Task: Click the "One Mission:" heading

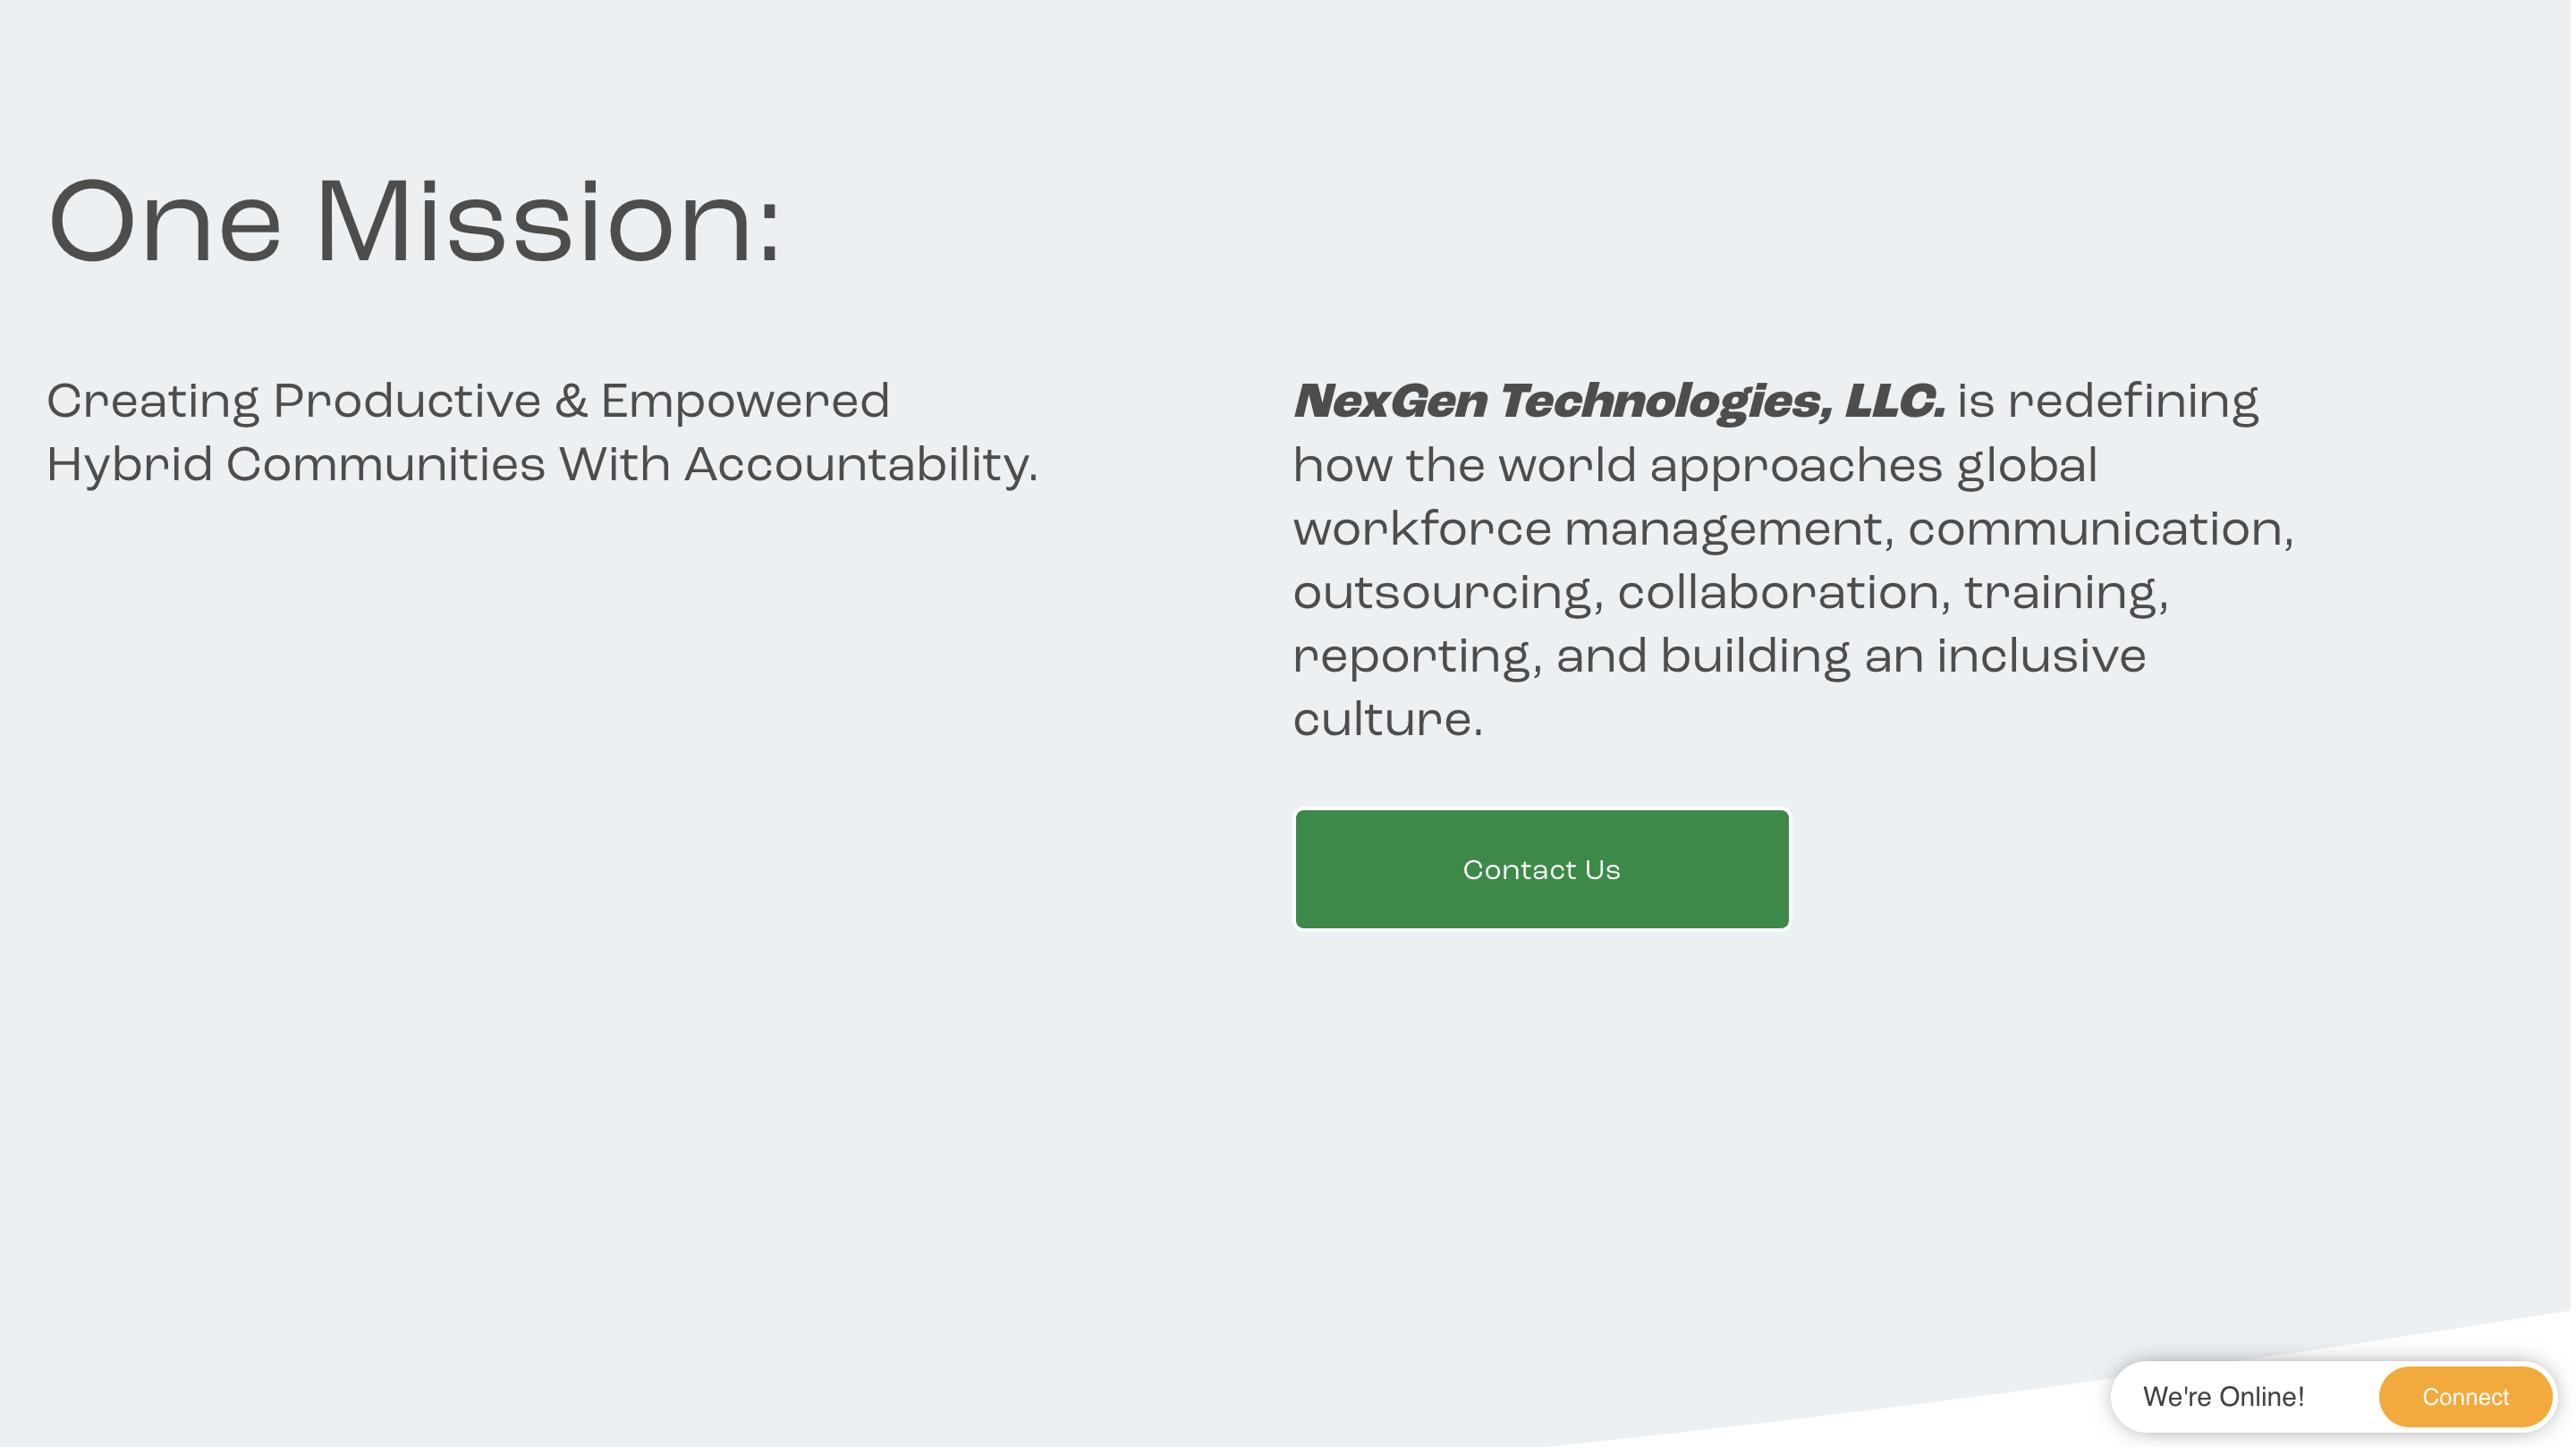Action: 414,222
